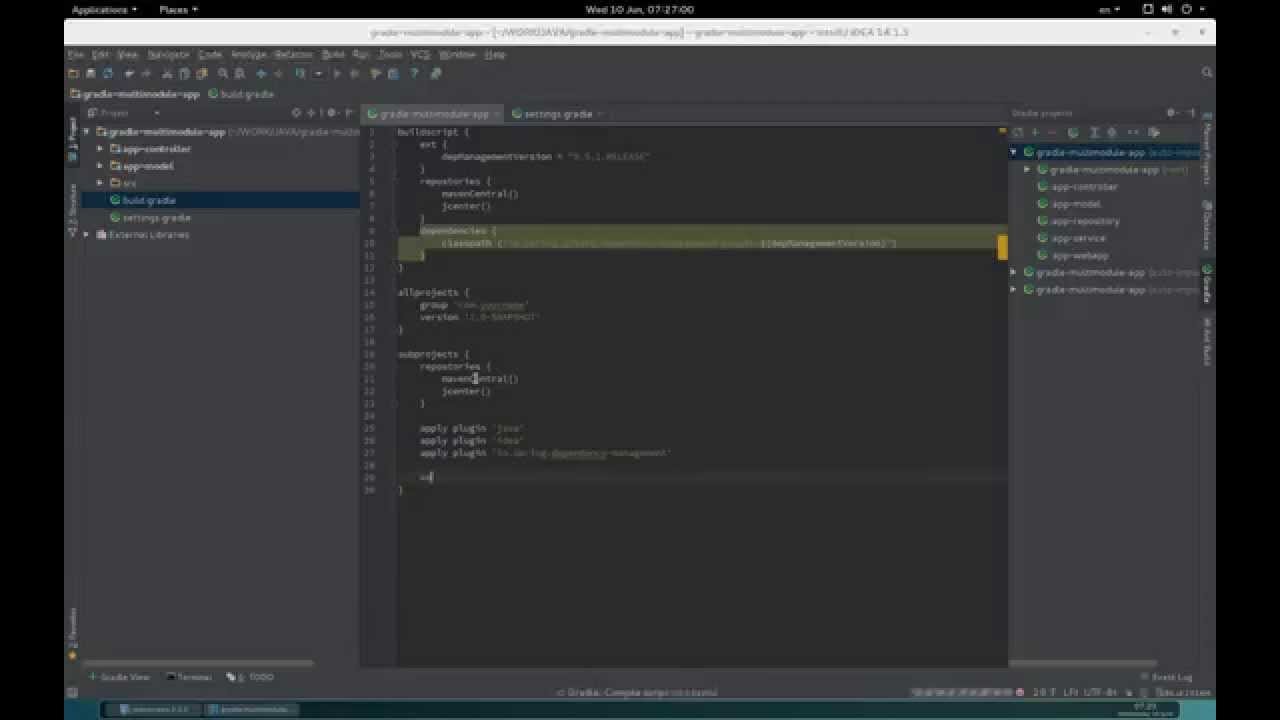Screen dimensions: 1280x720
Task: Open the GNOME Places menu
Action: [178, 9]
